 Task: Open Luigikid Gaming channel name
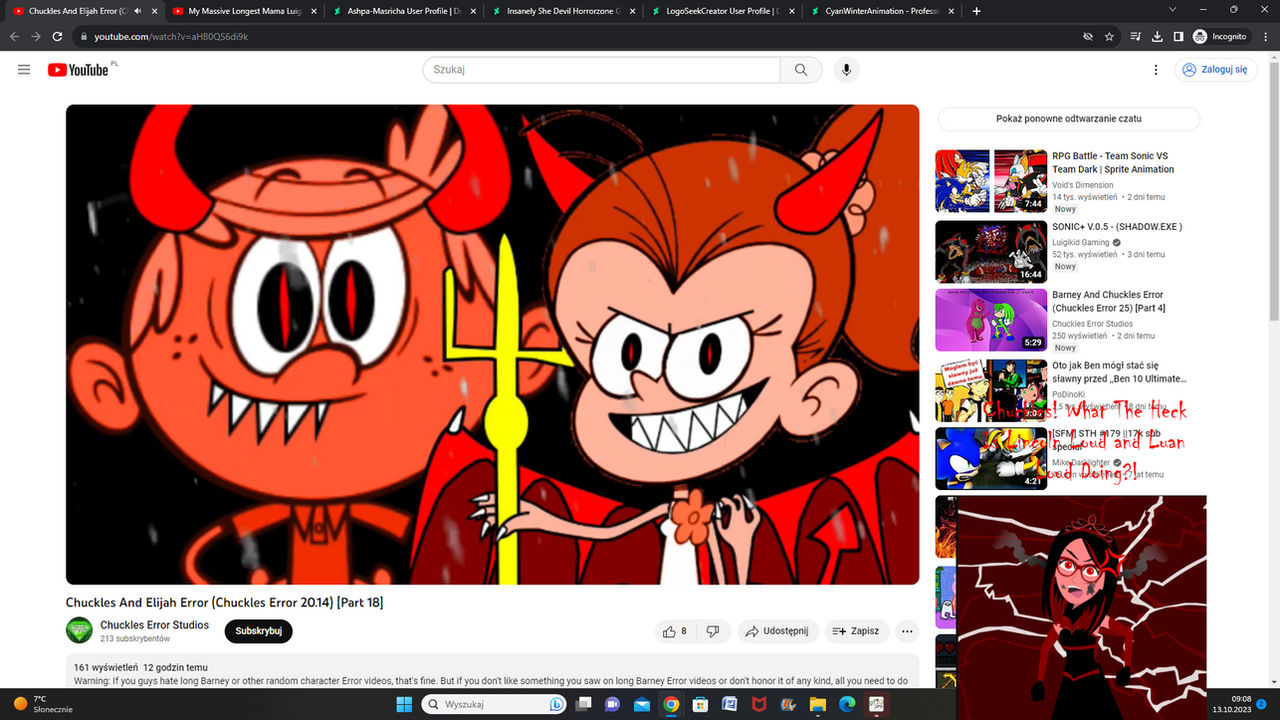point(1081,242)
